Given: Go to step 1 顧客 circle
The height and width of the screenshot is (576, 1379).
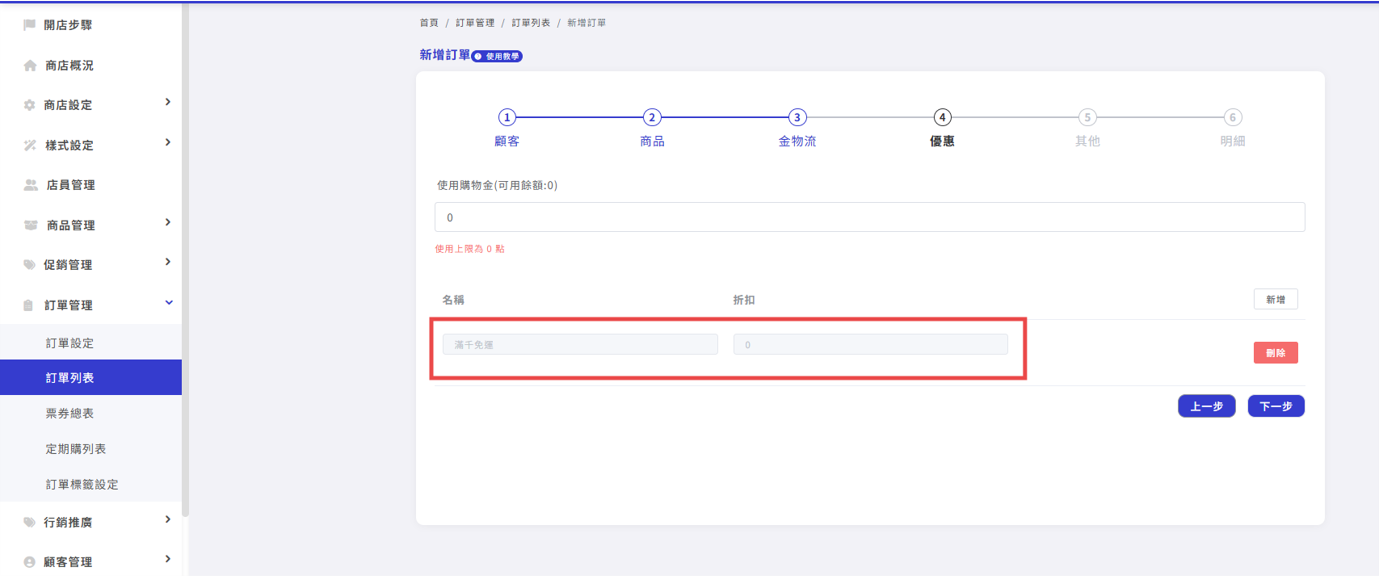Looking at the screenshot, I should (x=507, y=117).
